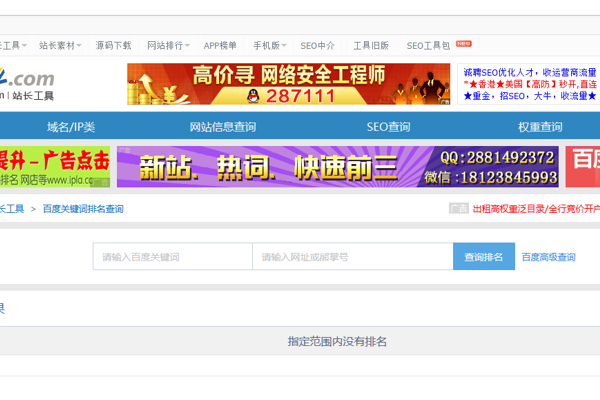600x400 pixels.
Task: Open the 站长素材 dropdown menu
Action: (60, 46)
